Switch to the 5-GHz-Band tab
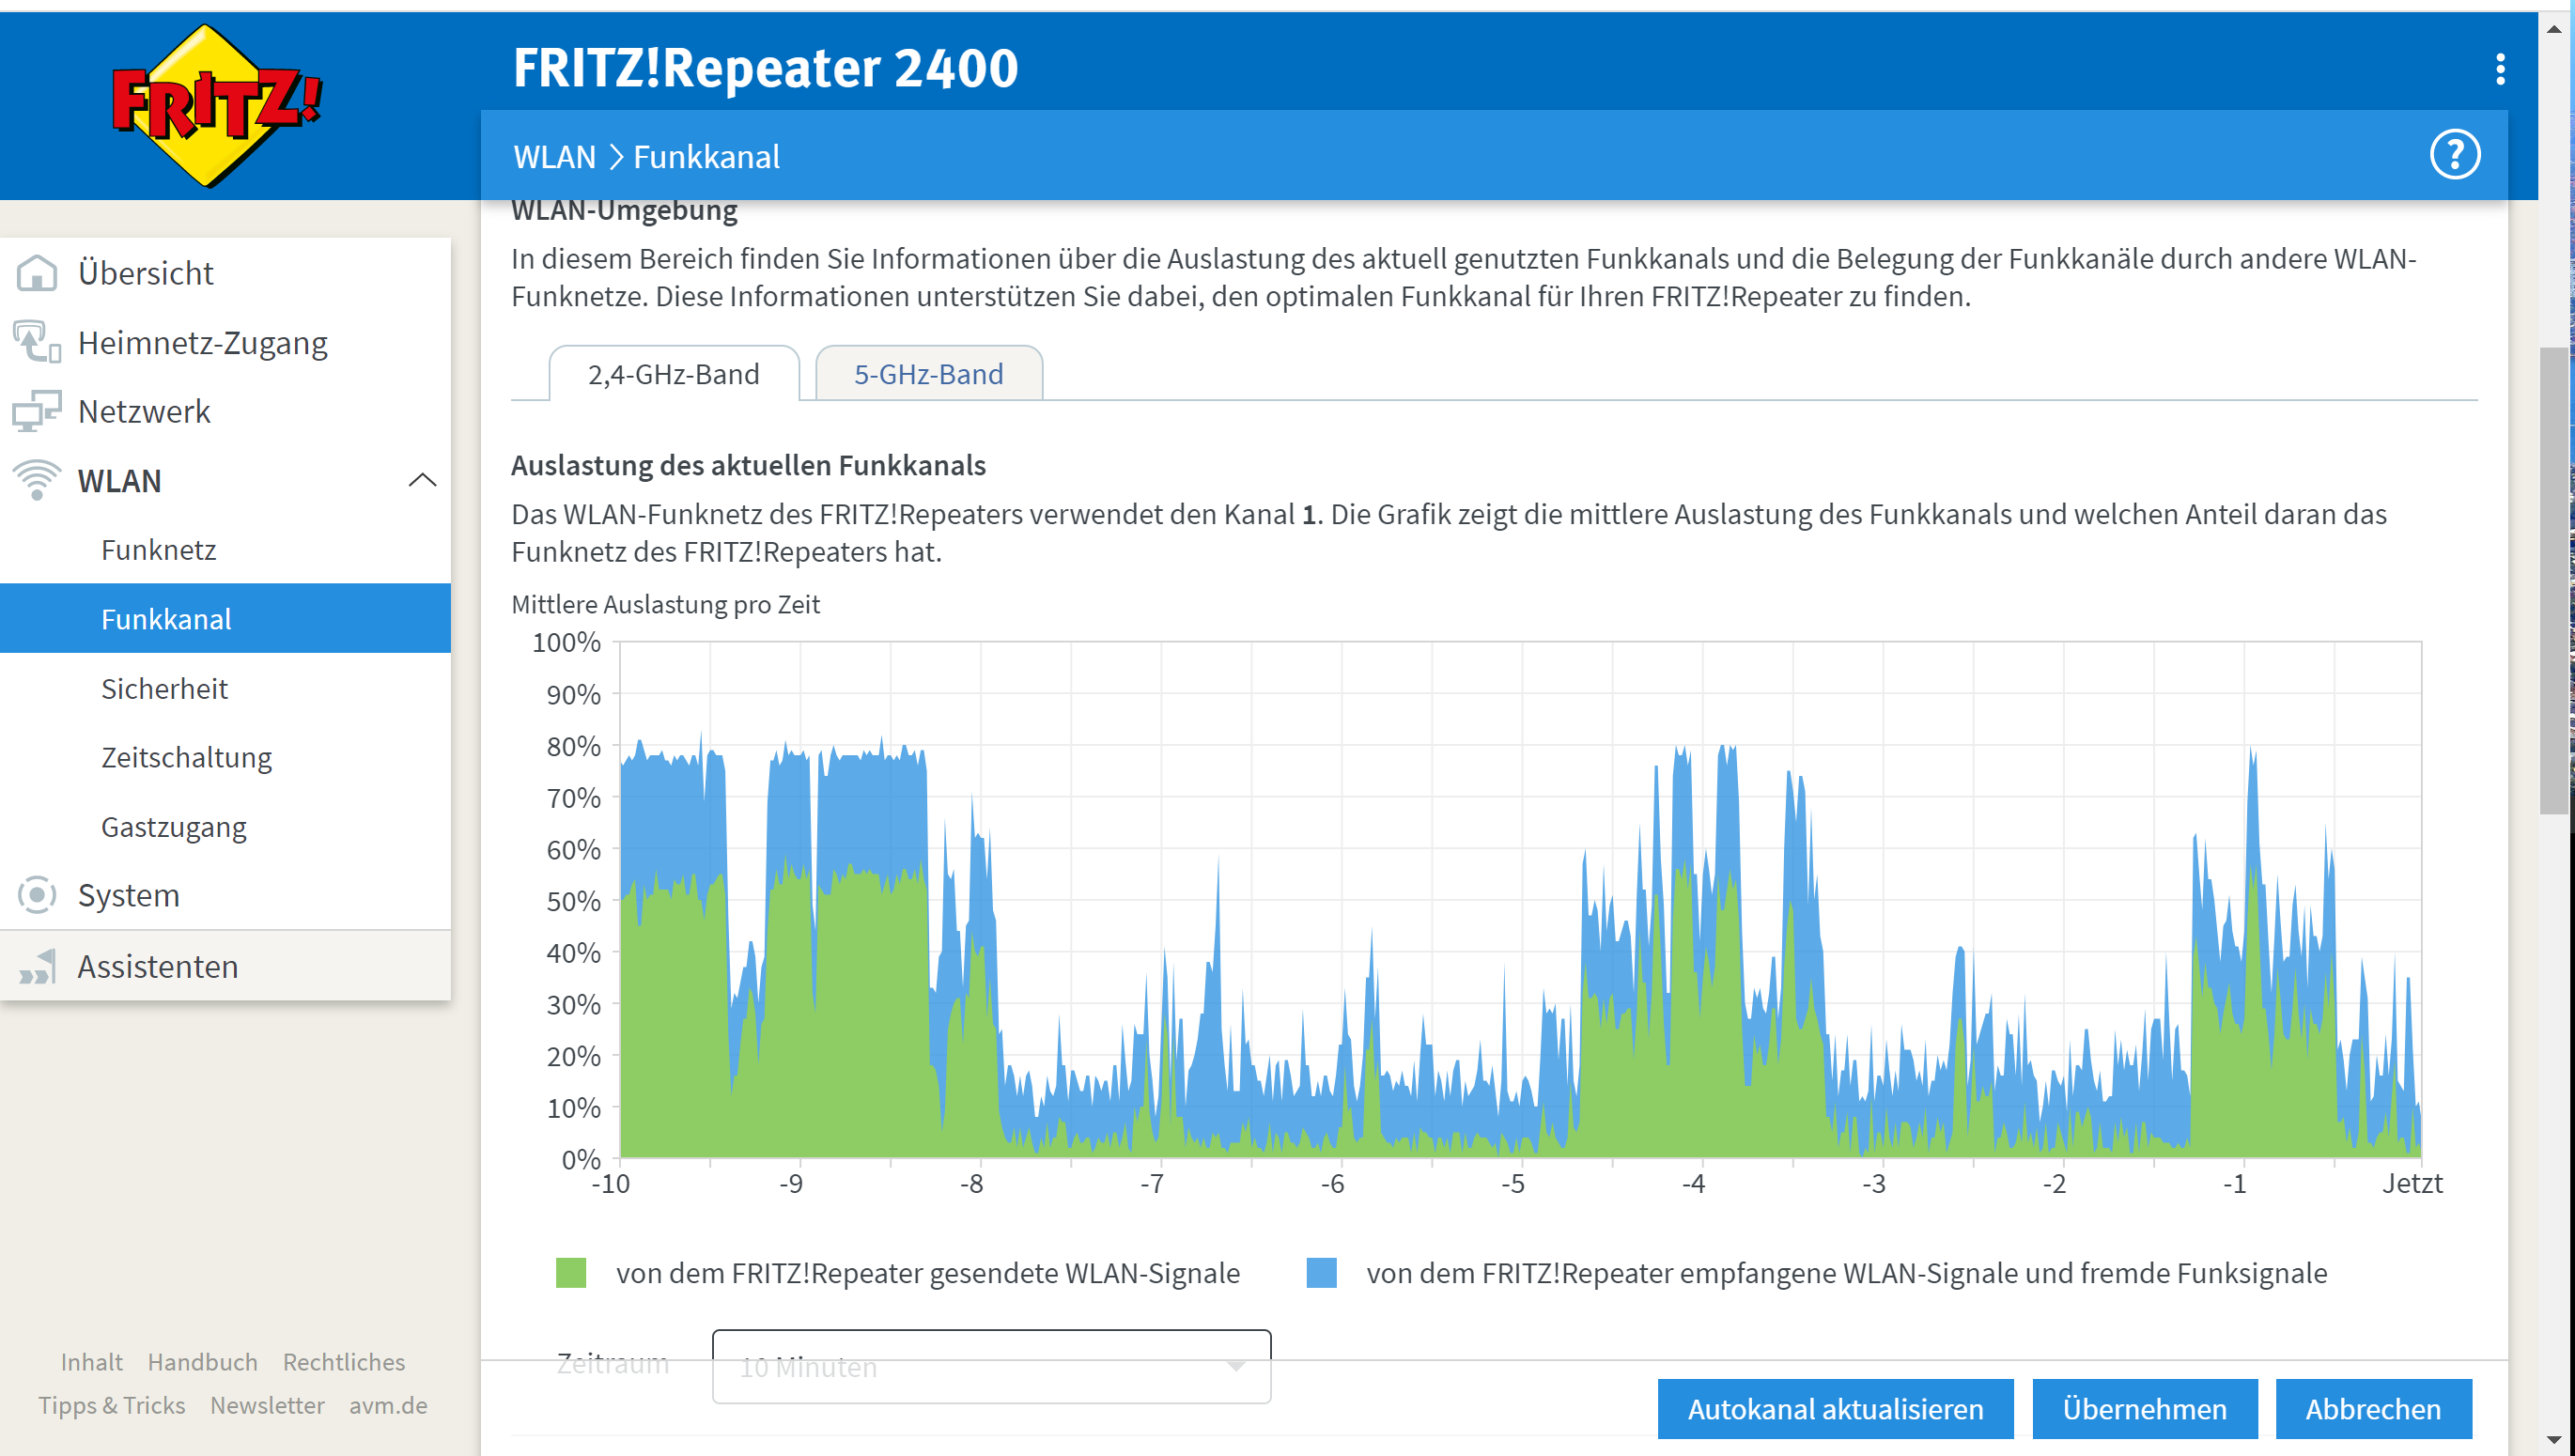The width and height of the screenshot is (2575, 1456). tap(928, 374)
